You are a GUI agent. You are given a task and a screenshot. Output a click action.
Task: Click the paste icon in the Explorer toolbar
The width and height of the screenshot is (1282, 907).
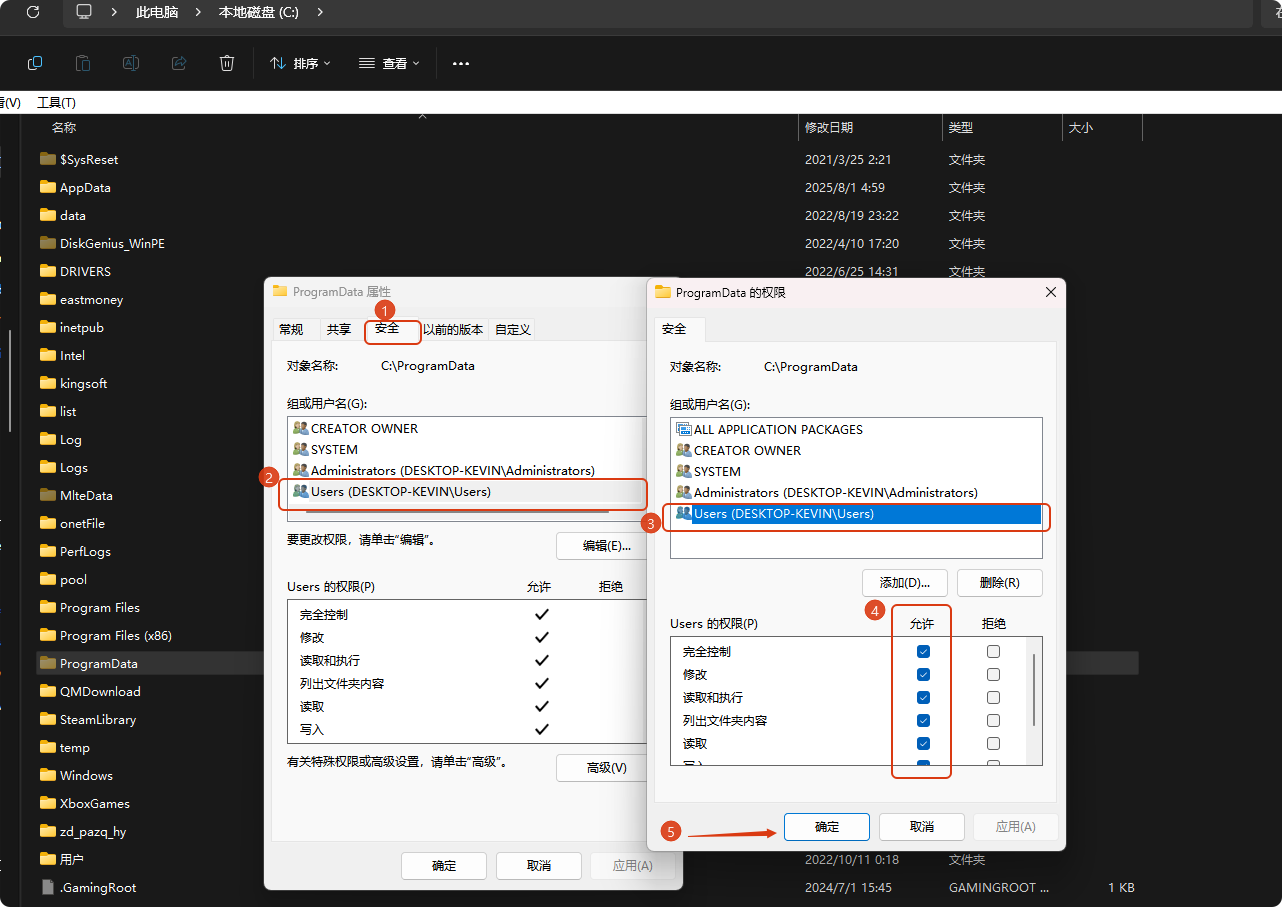(x=83, y=63)
